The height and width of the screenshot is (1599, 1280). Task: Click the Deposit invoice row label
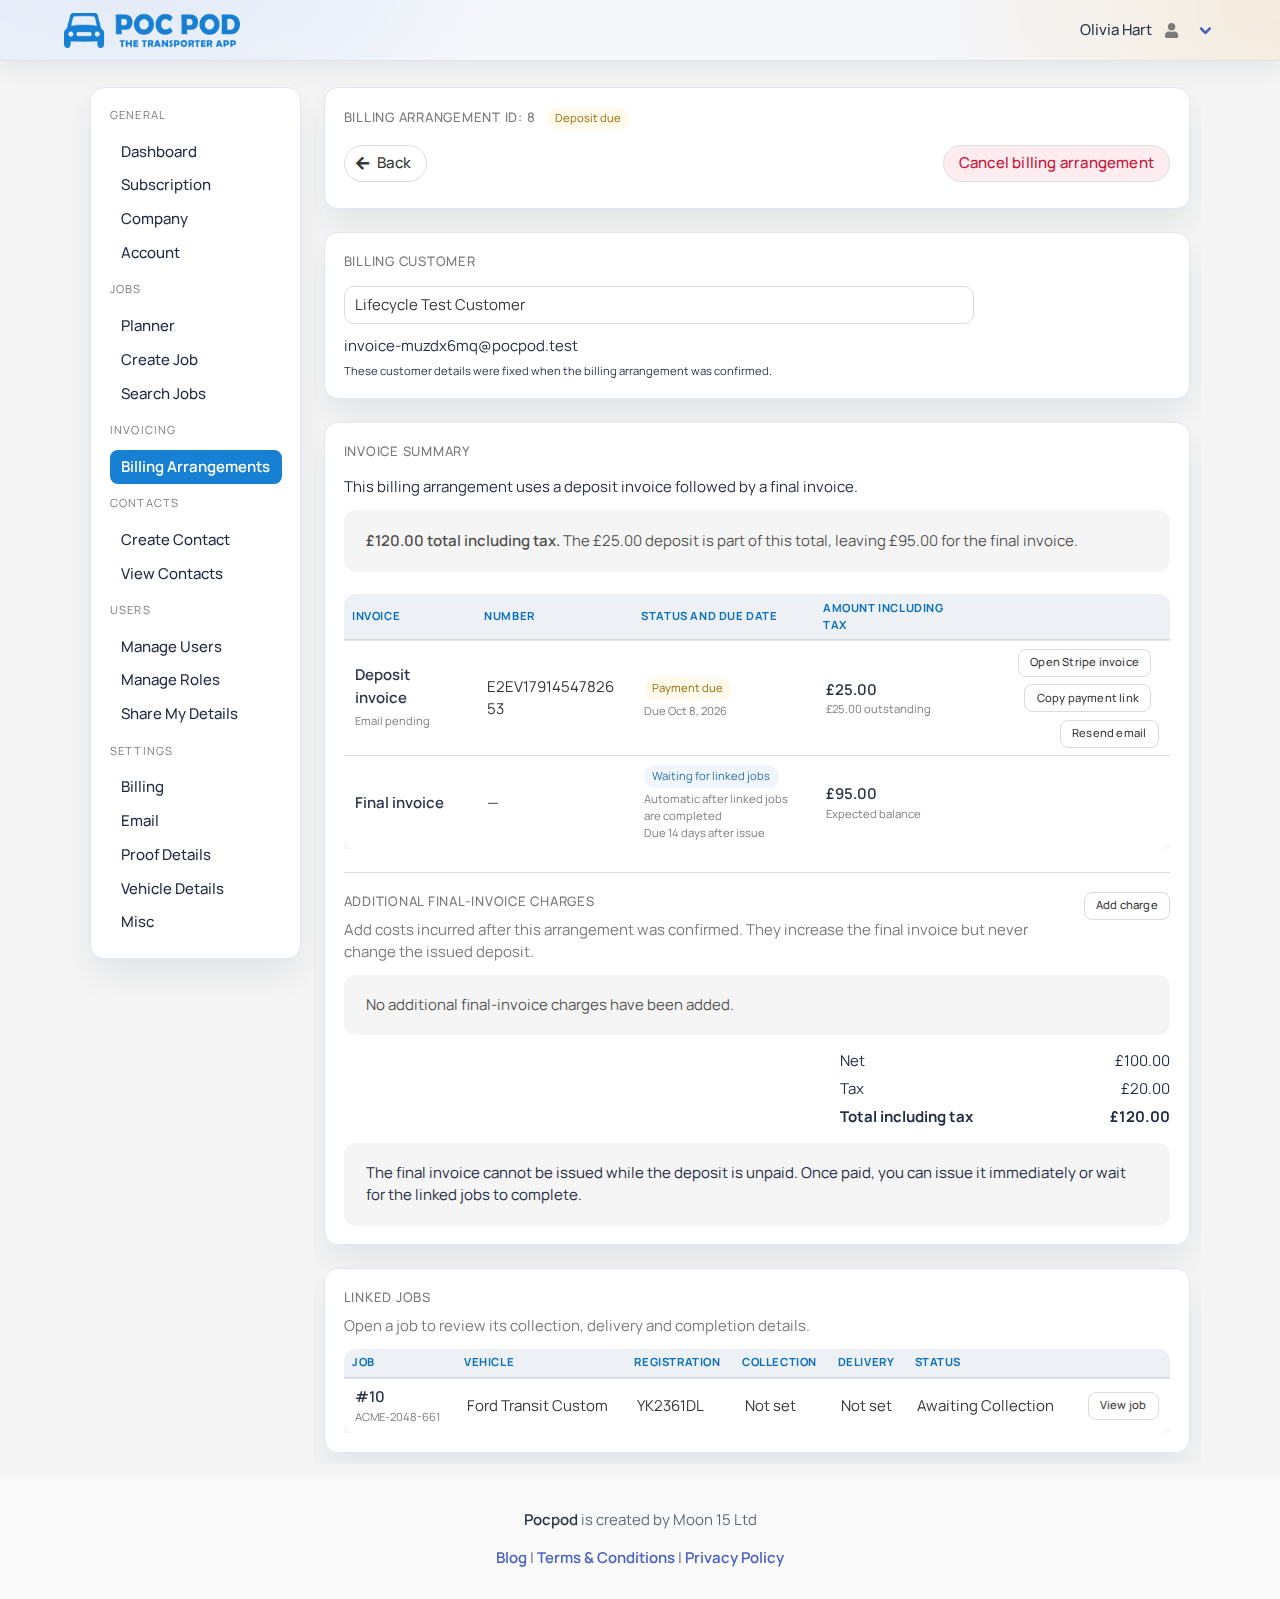pyautogui.click(x=383, y=686)
